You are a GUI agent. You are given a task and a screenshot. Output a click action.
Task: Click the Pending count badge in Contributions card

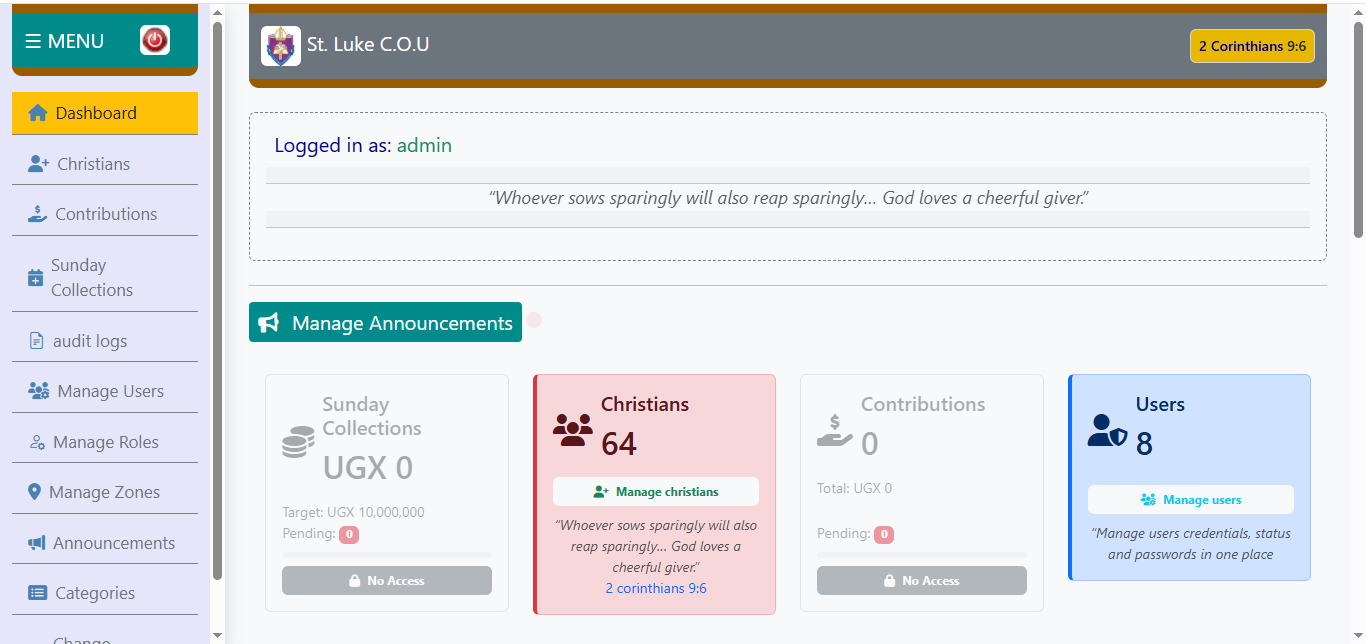click(x=884, y=533)
